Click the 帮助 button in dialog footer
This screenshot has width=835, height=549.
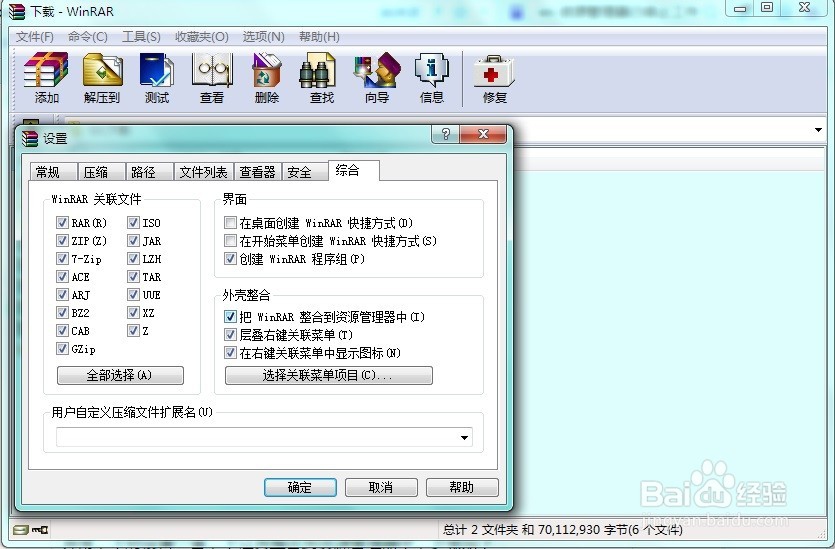coord(462,487)
